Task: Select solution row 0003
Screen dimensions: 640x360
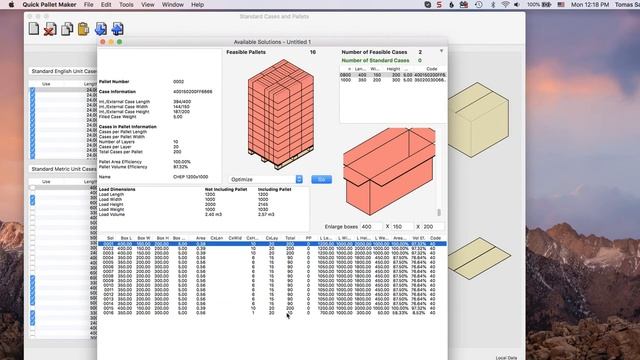Action: (272, 253)
